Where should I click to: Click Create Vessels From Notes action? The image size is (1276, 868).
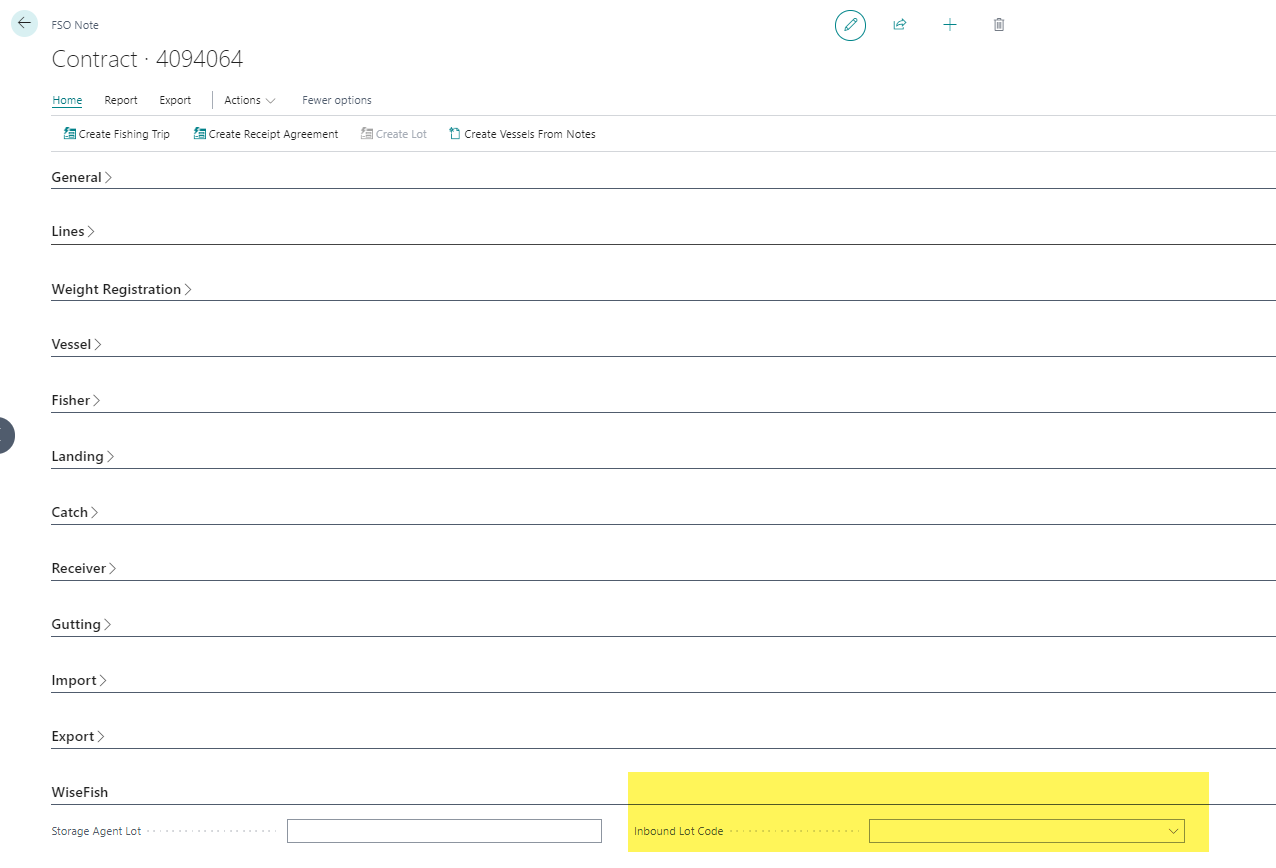tap(521, 134)
